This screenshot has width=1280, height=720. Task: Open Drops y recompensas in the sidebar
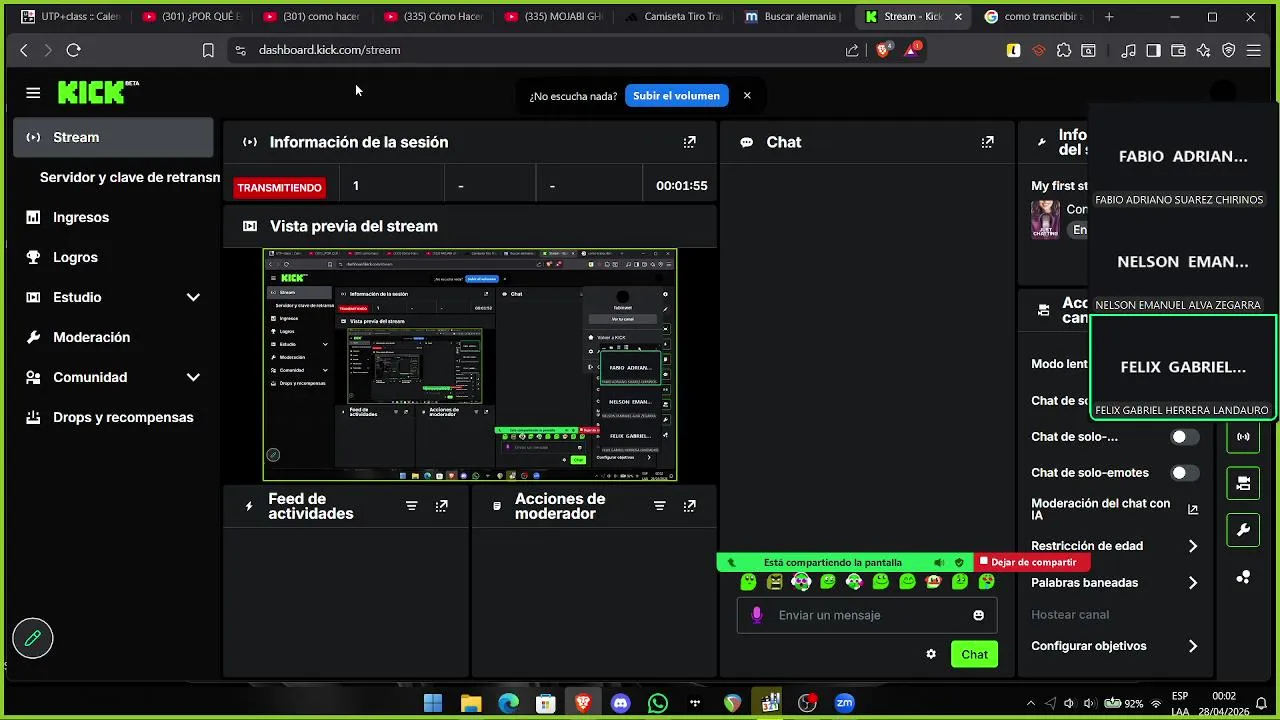(113, 417)
